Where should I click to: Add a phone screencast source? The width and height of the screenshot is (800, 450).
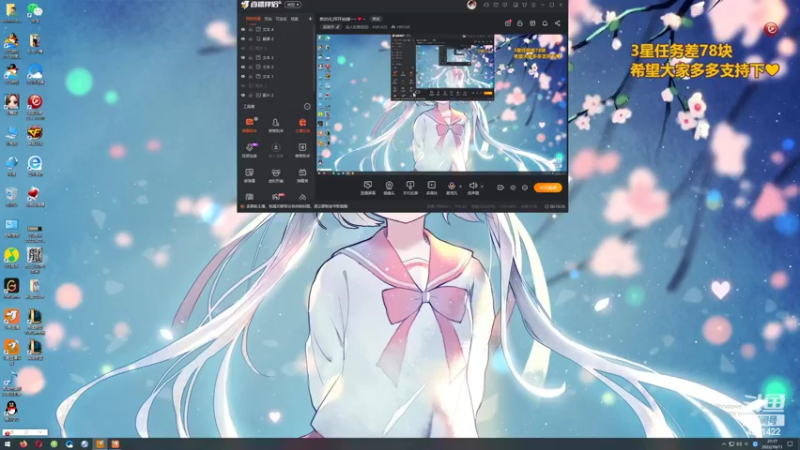pos(410,188)
